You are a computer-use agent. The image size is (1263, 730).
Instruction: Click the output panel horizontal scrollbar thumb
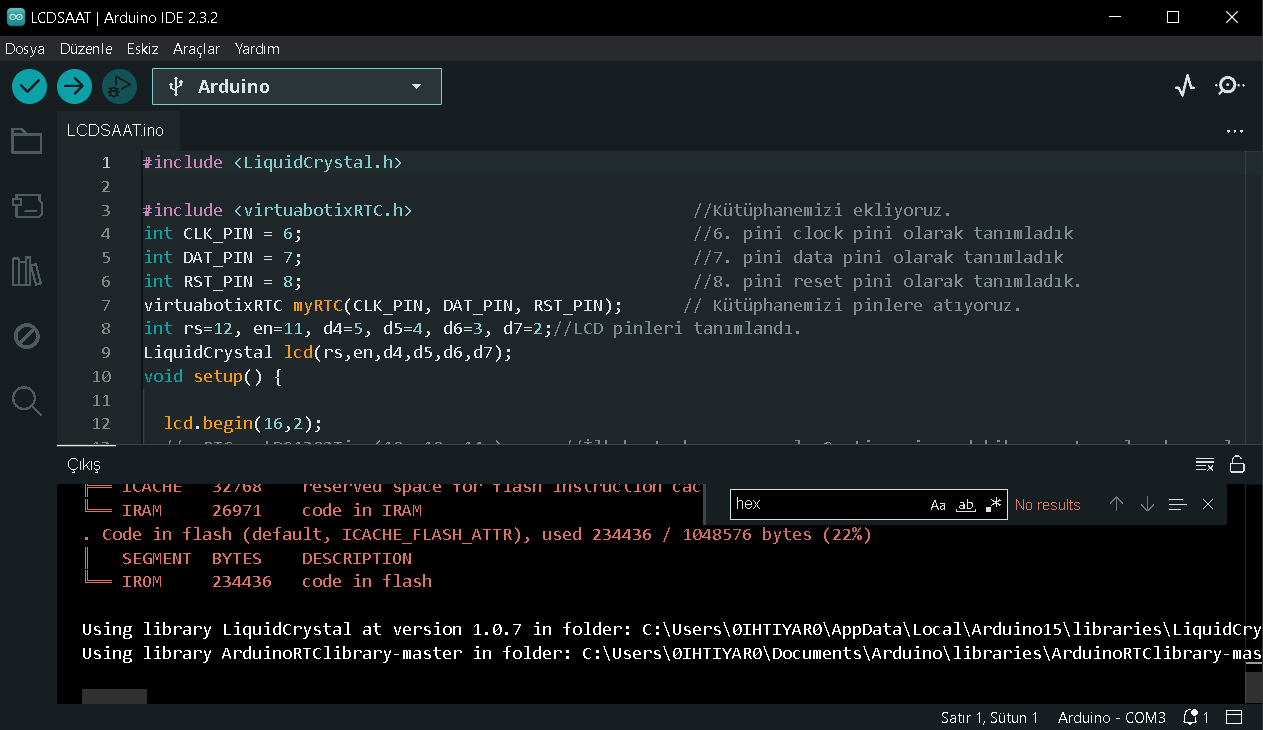coord(114,696)
